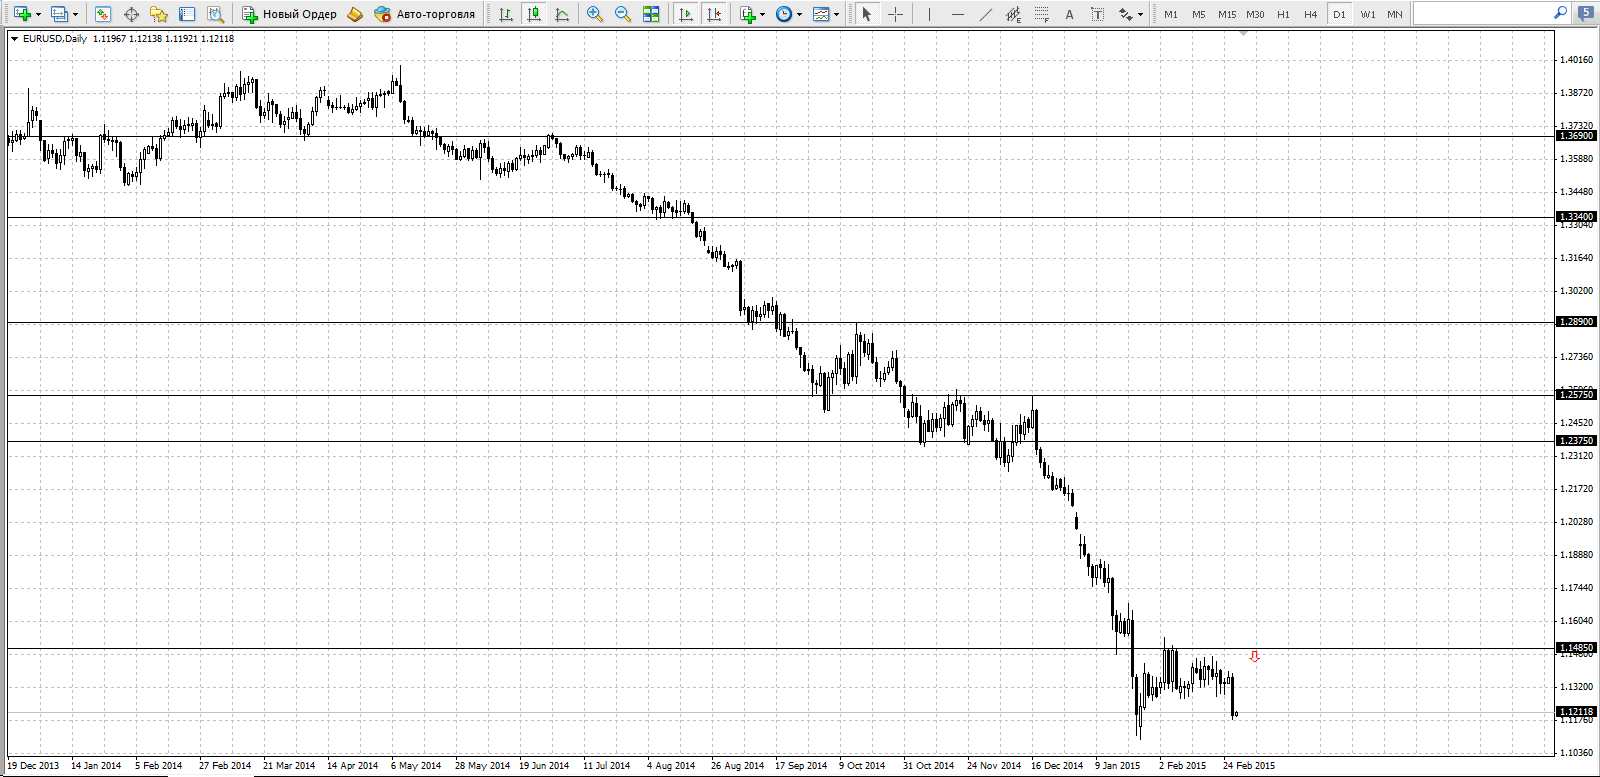The width and height of the screenshot is (1600, 777).
Task: Open the Profiles icon
Action: (x=59, y=14)
